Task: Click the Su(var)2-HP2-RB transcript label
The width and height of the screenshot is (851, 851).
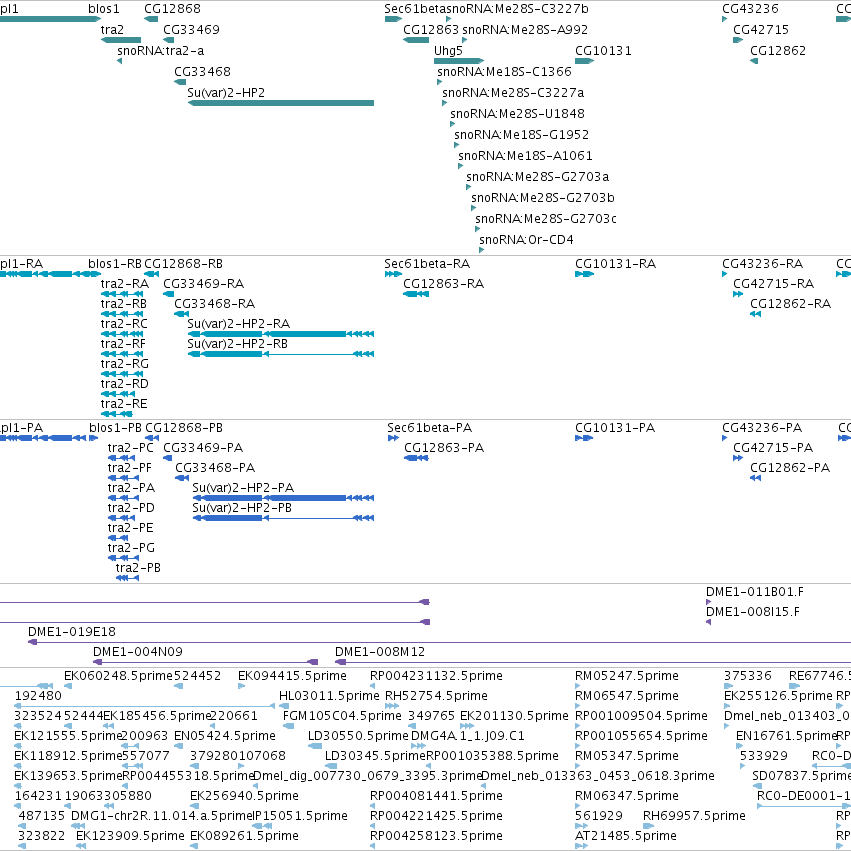Action: click(237, 344)
